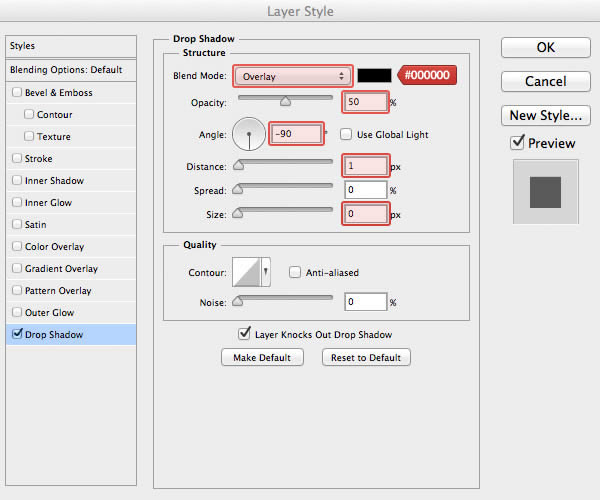Click the Distance slider handle

[x=238, y=165]
